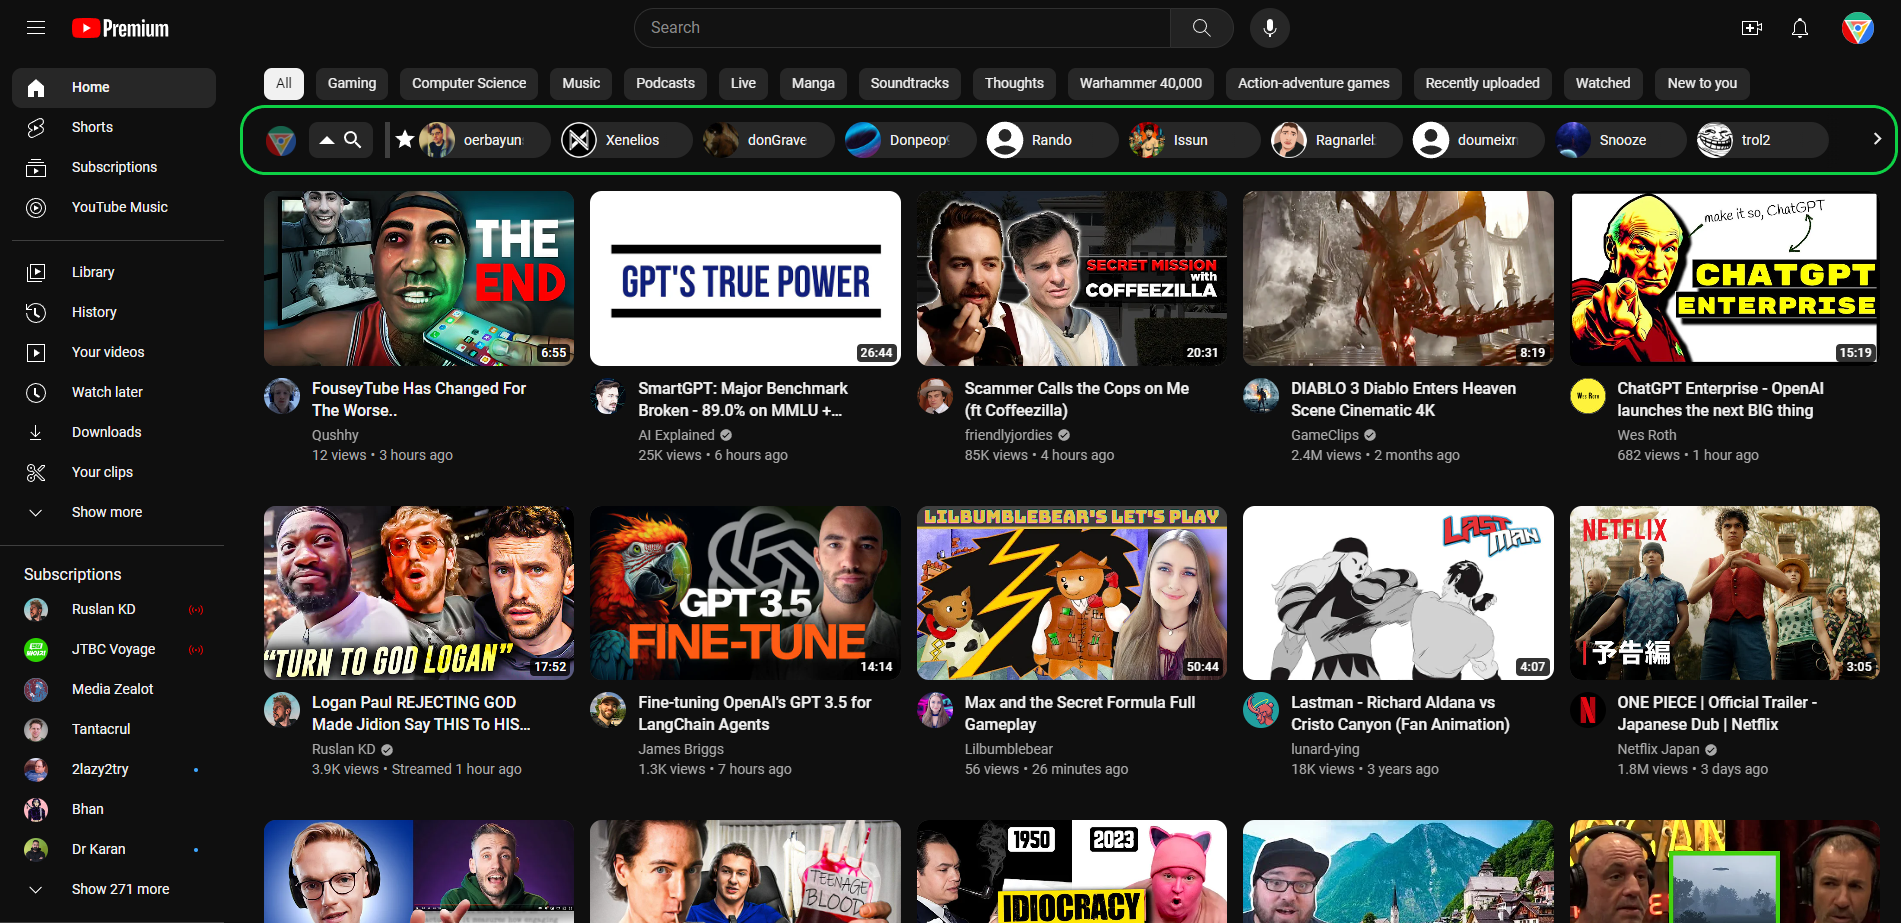Open Diablo 3 cinematic thumbnail

[x=1398, y=278]
